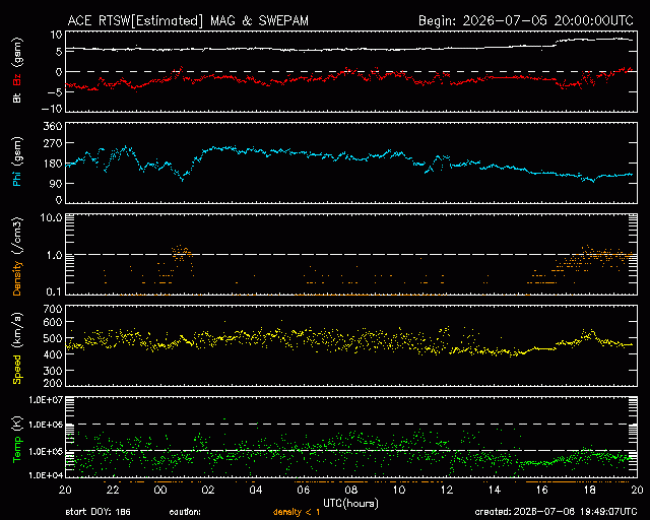
Task: Click the '10' hour label on time axis
Action: 399,490
